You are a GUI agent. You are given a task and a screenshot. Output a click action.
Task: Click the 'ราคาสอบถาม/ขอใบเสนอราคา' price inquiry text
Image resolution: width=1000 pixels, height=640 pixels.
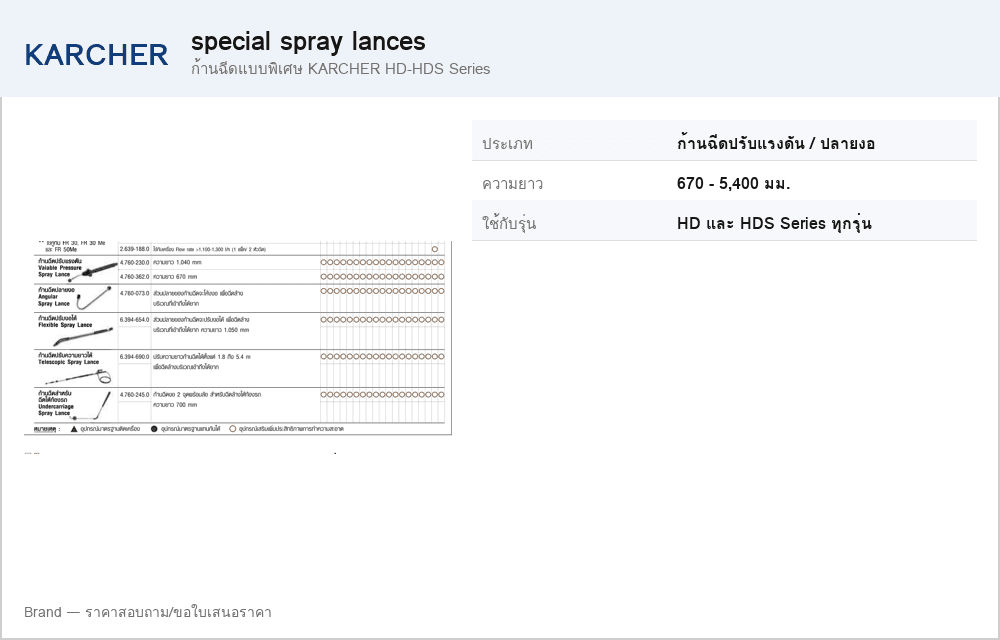coord(178,613)
